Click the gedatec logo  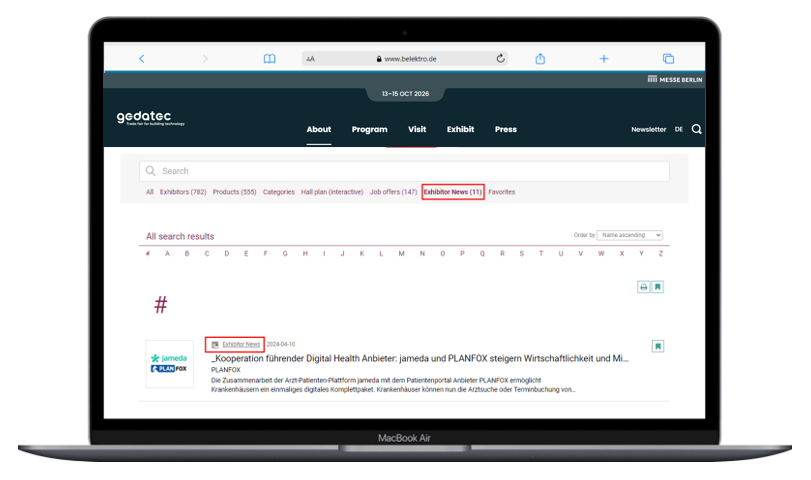150,118
